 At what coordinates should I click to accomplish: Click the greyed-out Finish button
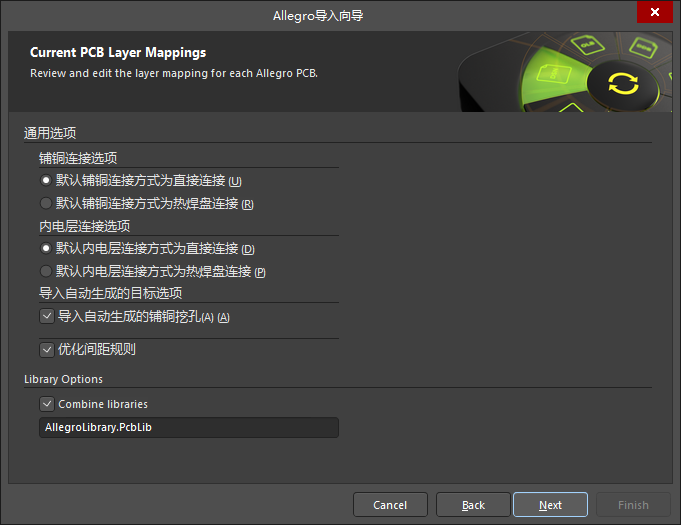[x=632, y=505]
